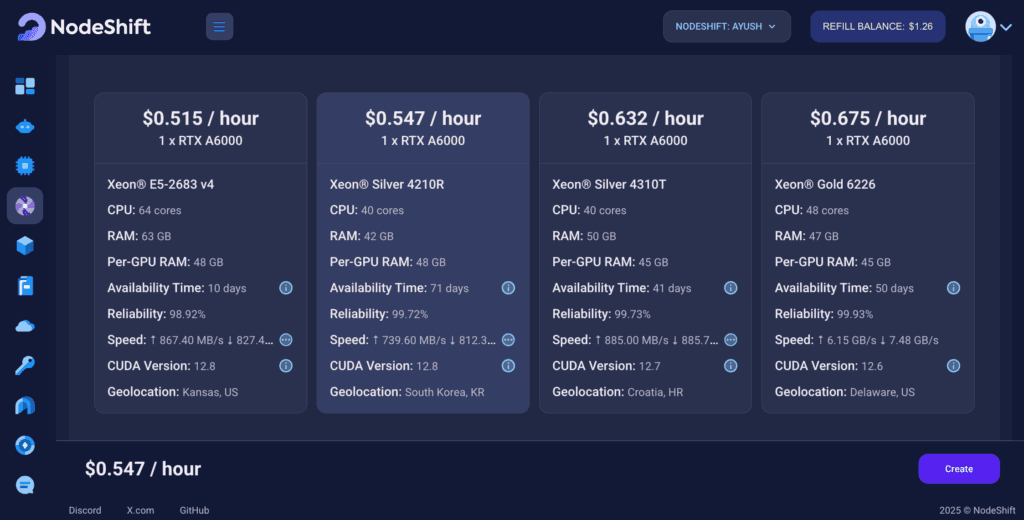The width and height of the screenshot is (1024, 520).
Task: Show Availability Time info for Delaware card
Action: click(x=953, y=288)
